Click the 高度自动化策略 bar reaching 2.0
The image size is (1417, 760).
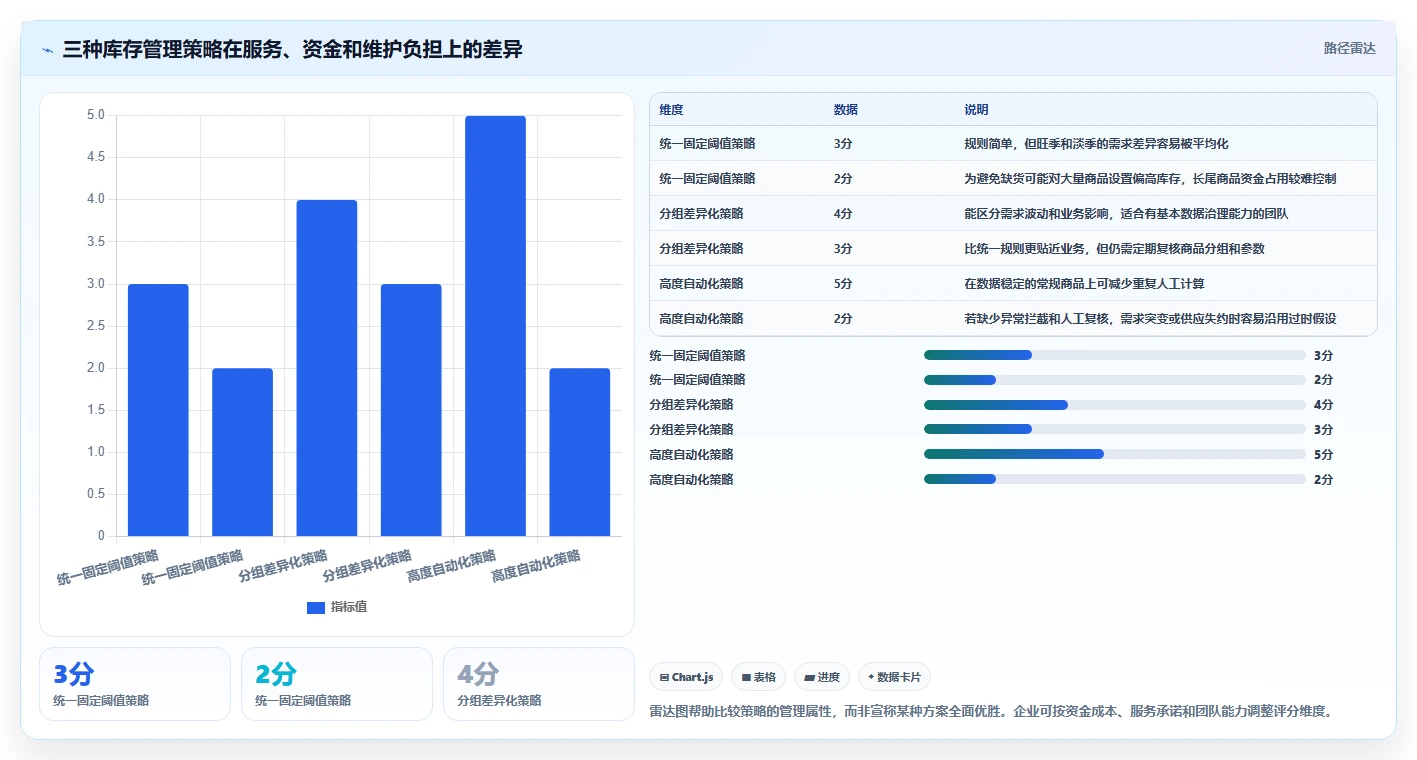point(580,452)
